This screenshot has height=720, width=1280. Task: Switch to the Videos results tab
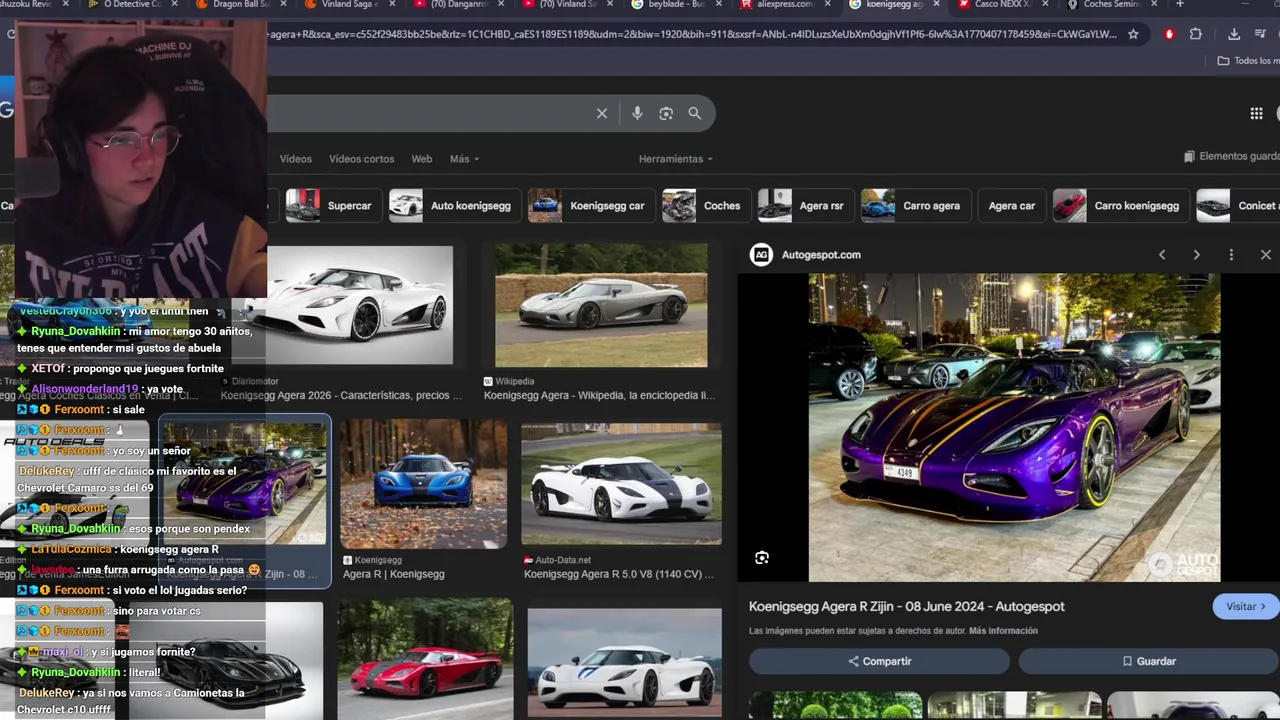(295, 159)
